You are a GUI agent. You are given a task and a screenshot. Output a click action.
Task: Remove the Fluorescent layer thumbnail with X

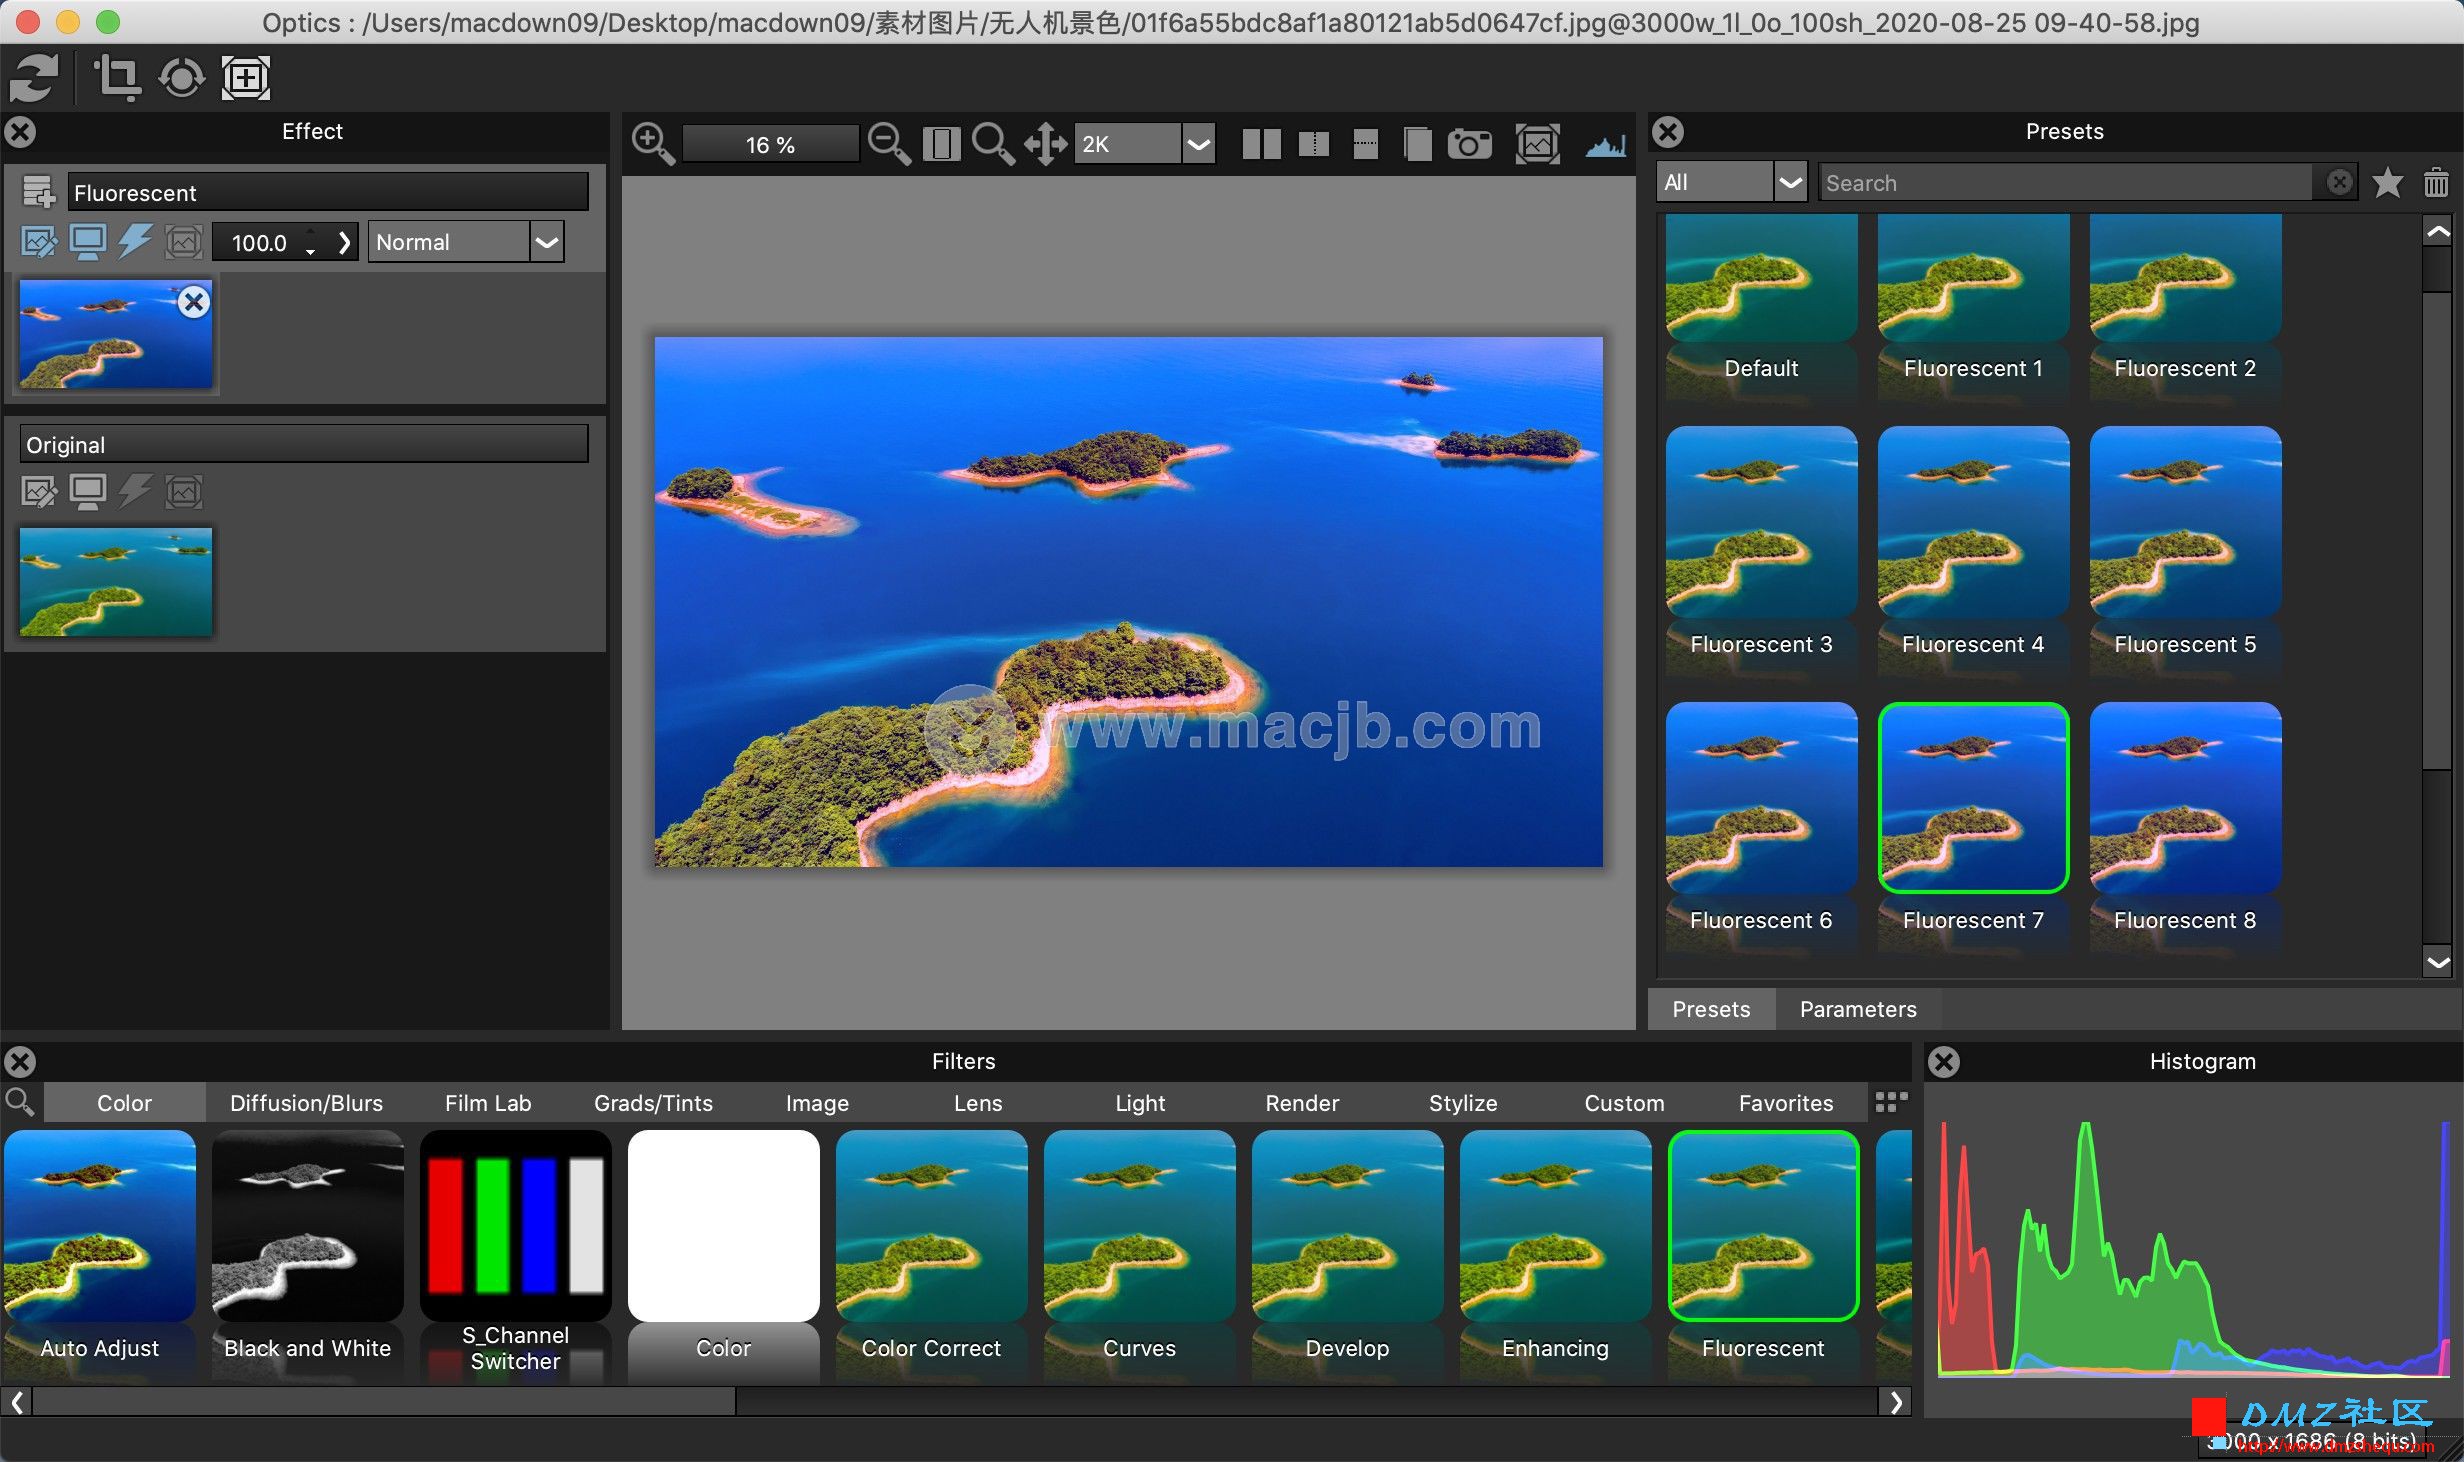[194, 302]
